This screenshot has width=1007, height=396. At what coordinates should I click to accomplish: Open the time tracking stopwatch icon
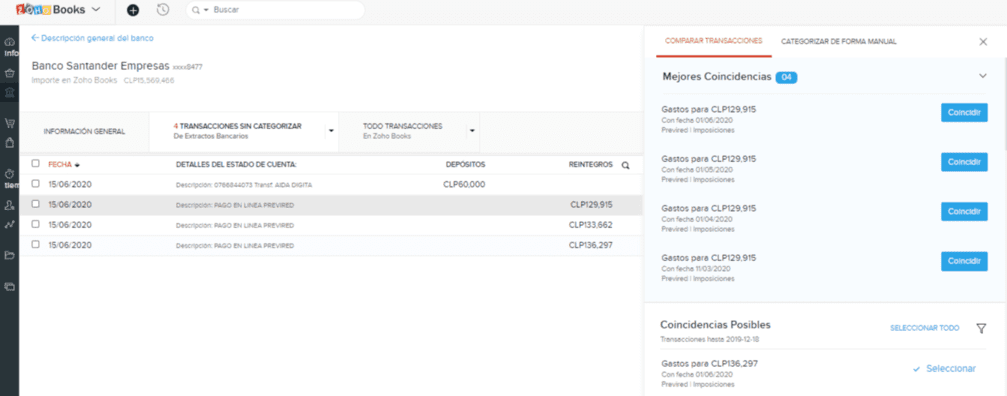click(x=9, y=174)
